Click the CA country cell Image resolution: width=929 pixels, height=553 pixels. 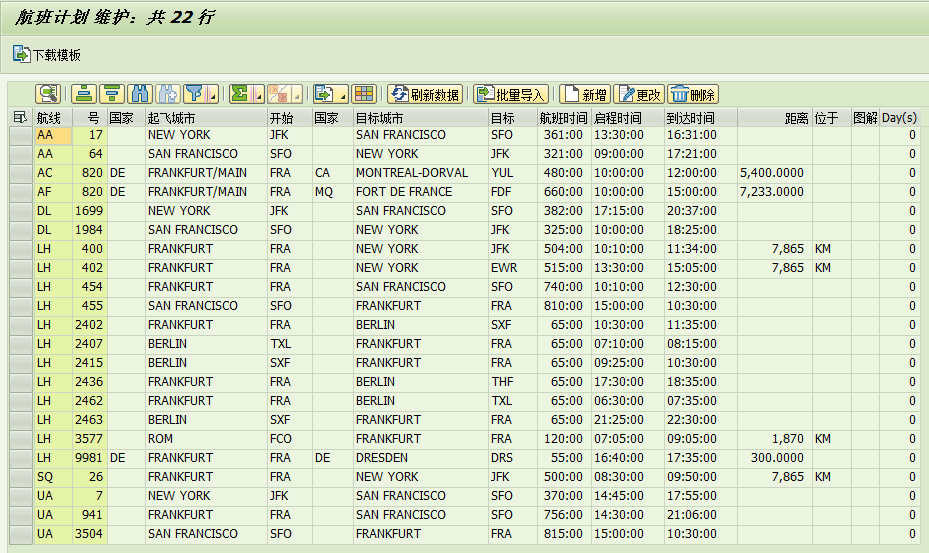pos(332,173)
